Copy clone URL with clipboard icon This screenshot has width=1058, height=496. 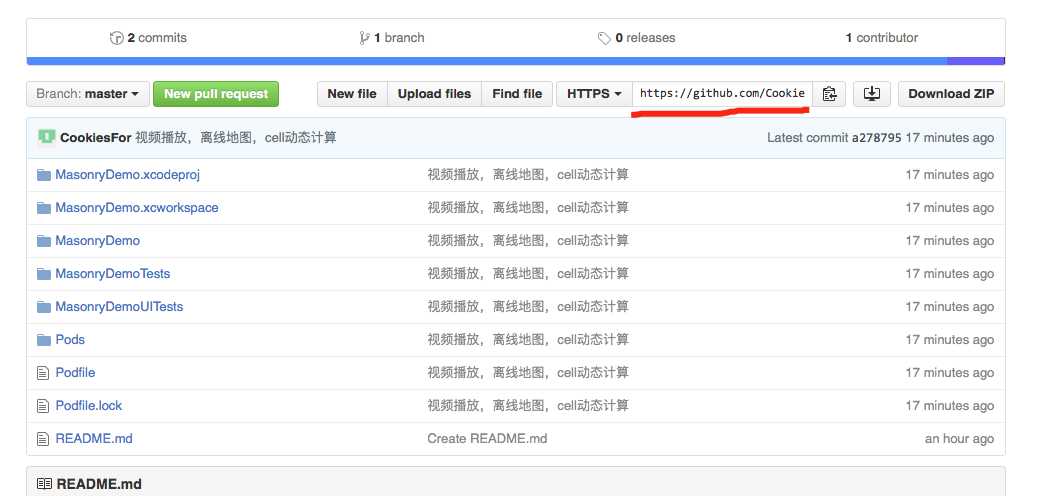[829, 94]
